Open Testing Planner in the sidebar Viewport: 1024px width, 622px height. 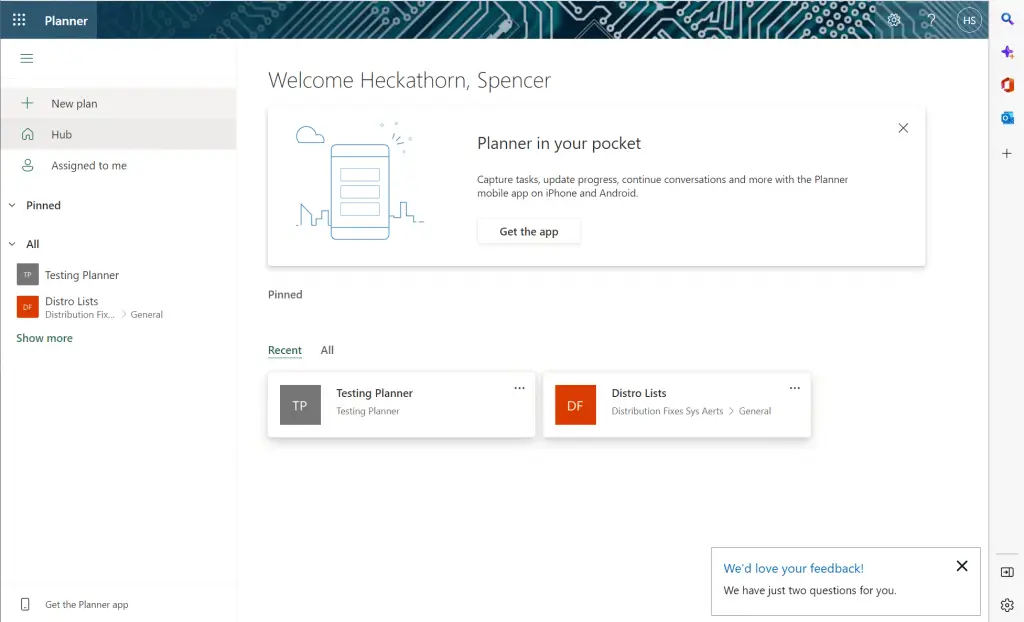coord(82,275)
